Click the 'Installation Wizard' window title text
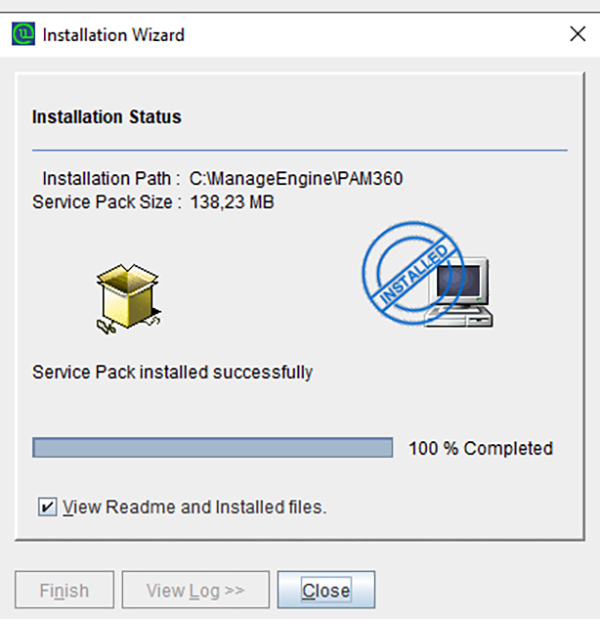The height and width of the screenshot is (619, 600). click(x=114, y=35)
